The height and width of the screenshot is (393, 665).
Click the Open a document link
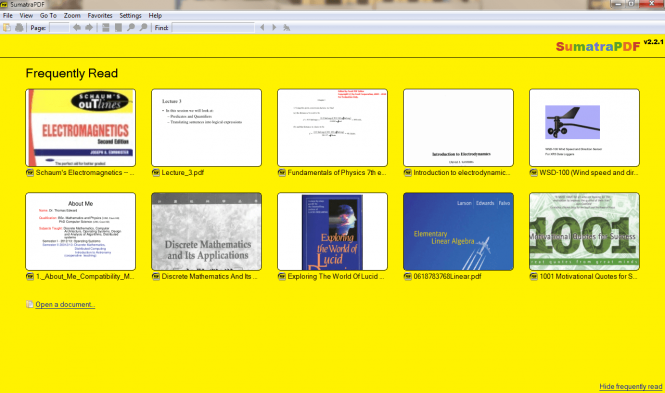[65, 304]
